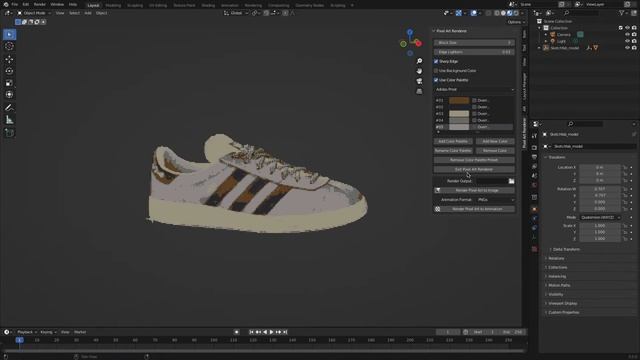Open rotation Mode Quaternion dropdown
The width and height of the screenshot is (640, 360).
point(600,218)
